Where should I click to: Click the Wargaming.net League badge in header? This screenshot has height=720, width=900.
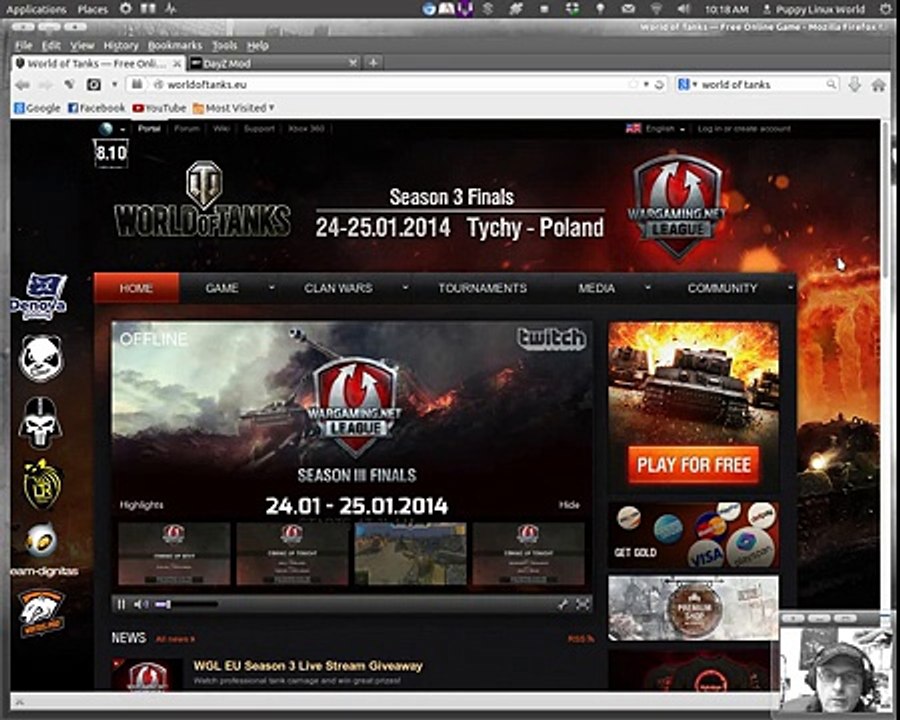coord(677,206)
